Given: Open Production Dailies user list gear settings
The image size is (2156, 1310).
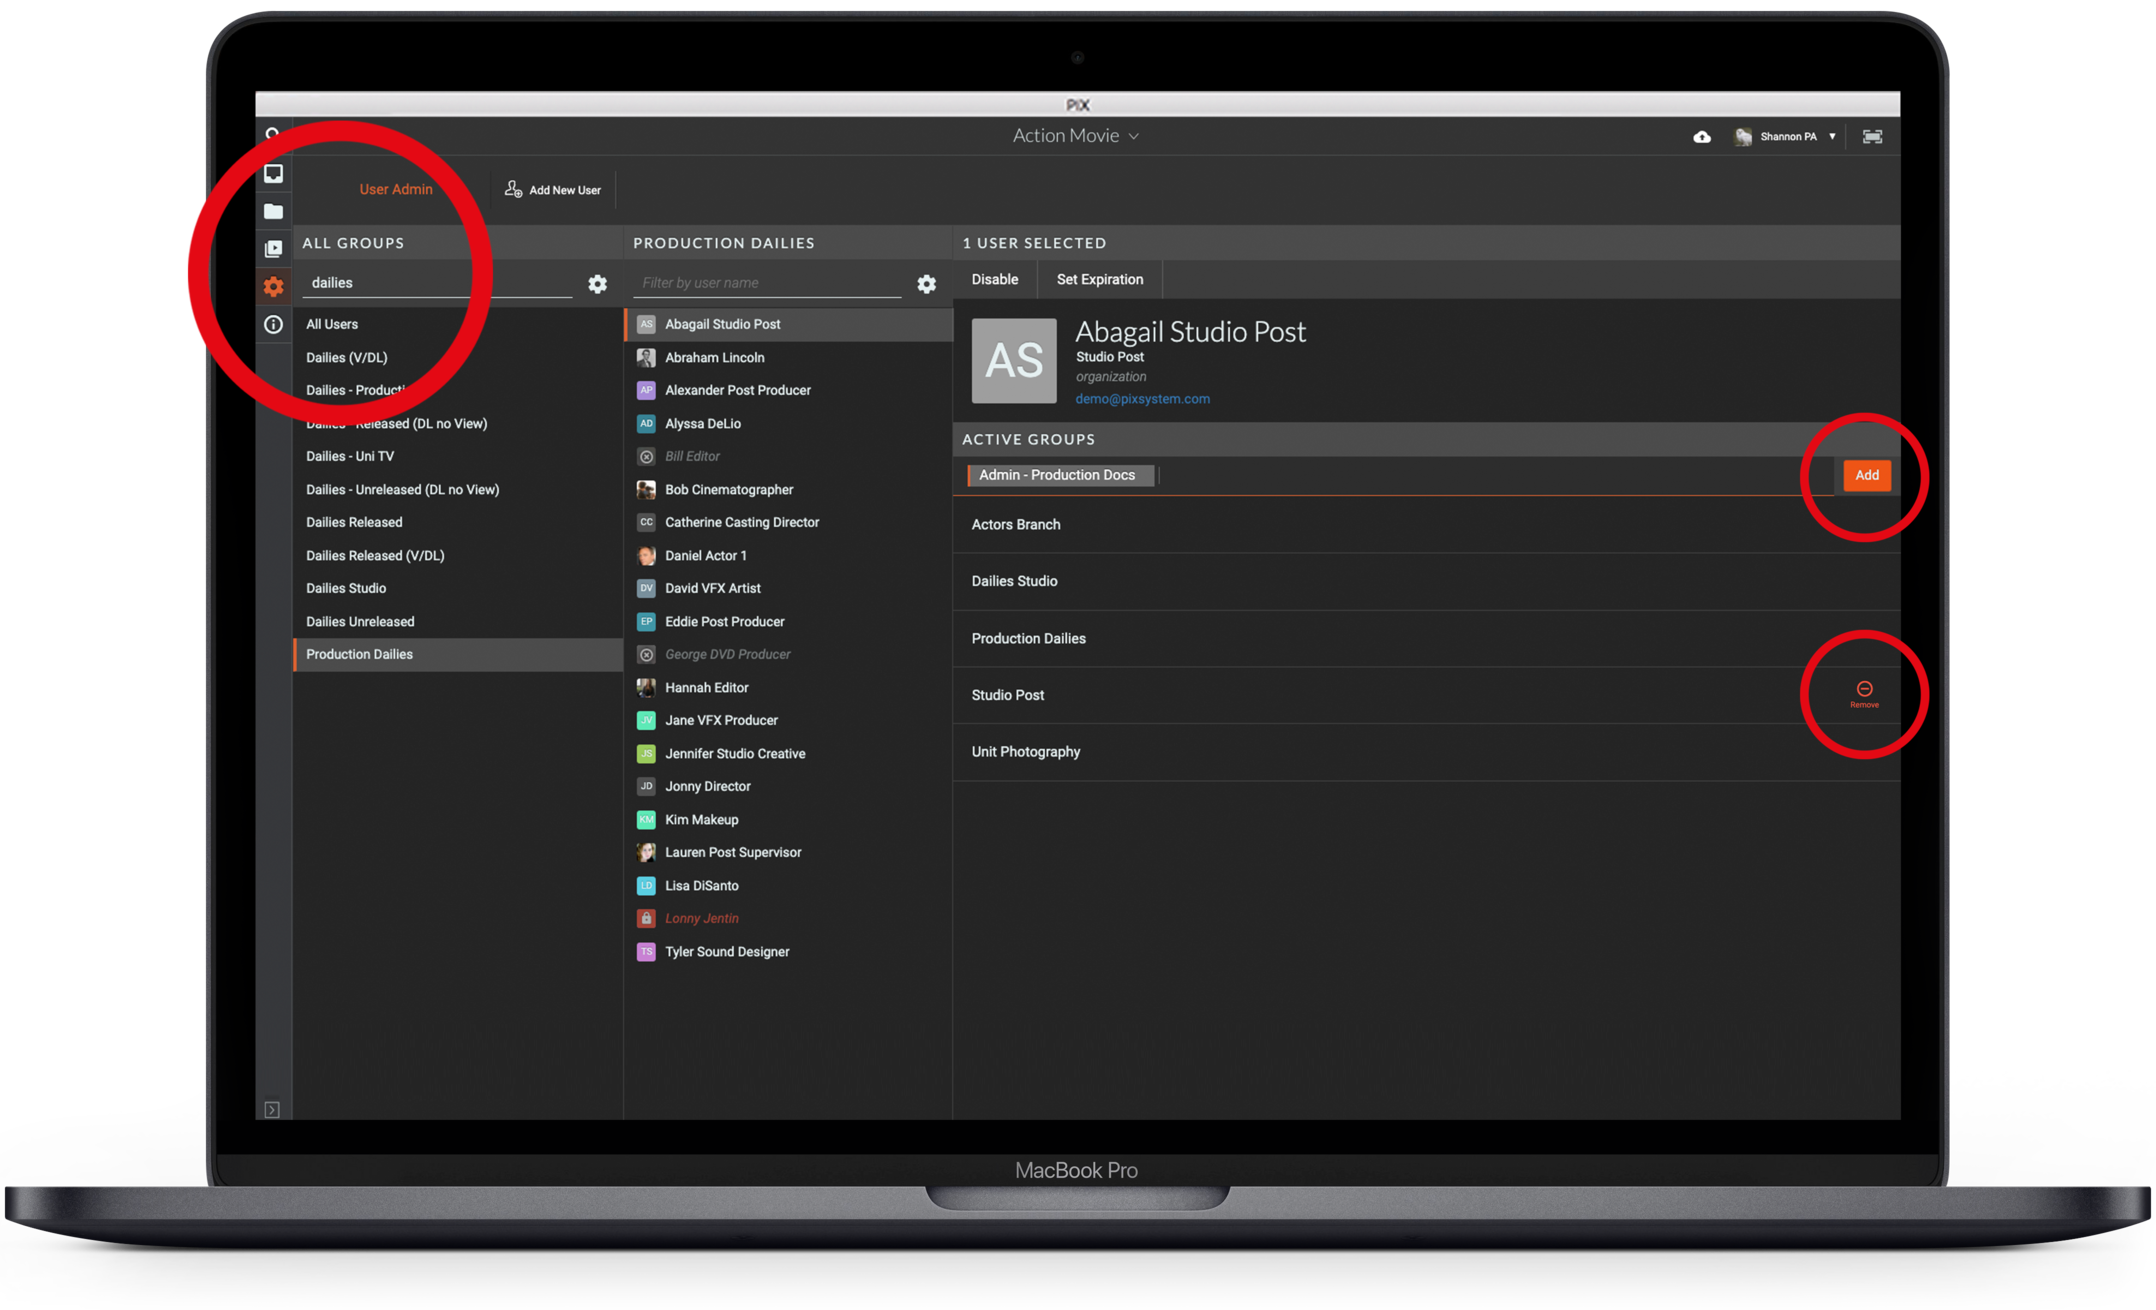Looking at the screenshot, I should point(926,284).
